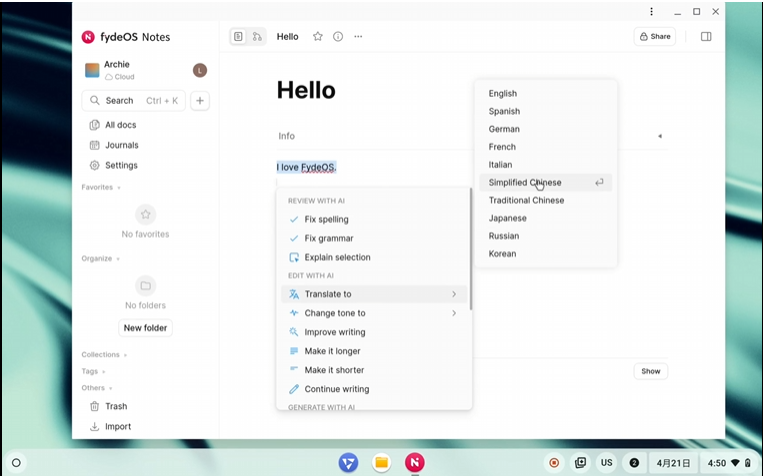Open system tray clock 4:50
The width and height of the screenshot is (763, 476).
(728, 463)
